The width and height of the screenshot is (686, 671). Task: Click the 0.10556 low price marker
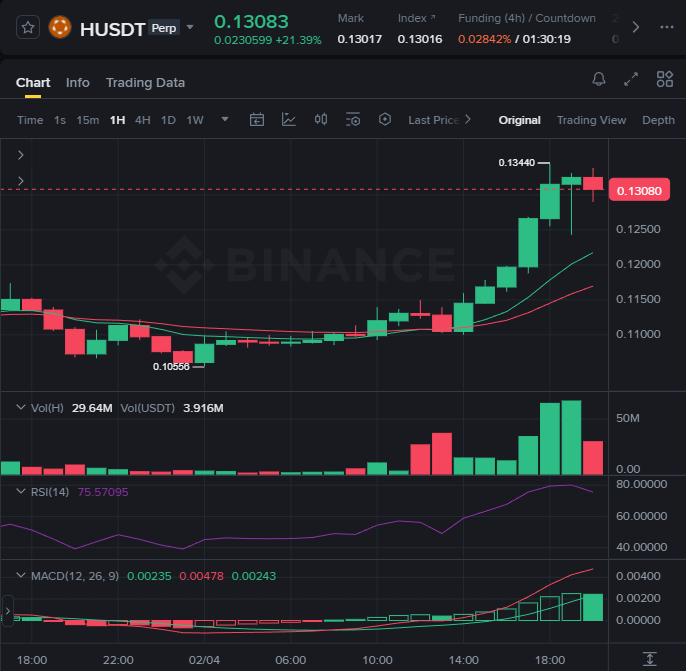(x=171, y=367)
